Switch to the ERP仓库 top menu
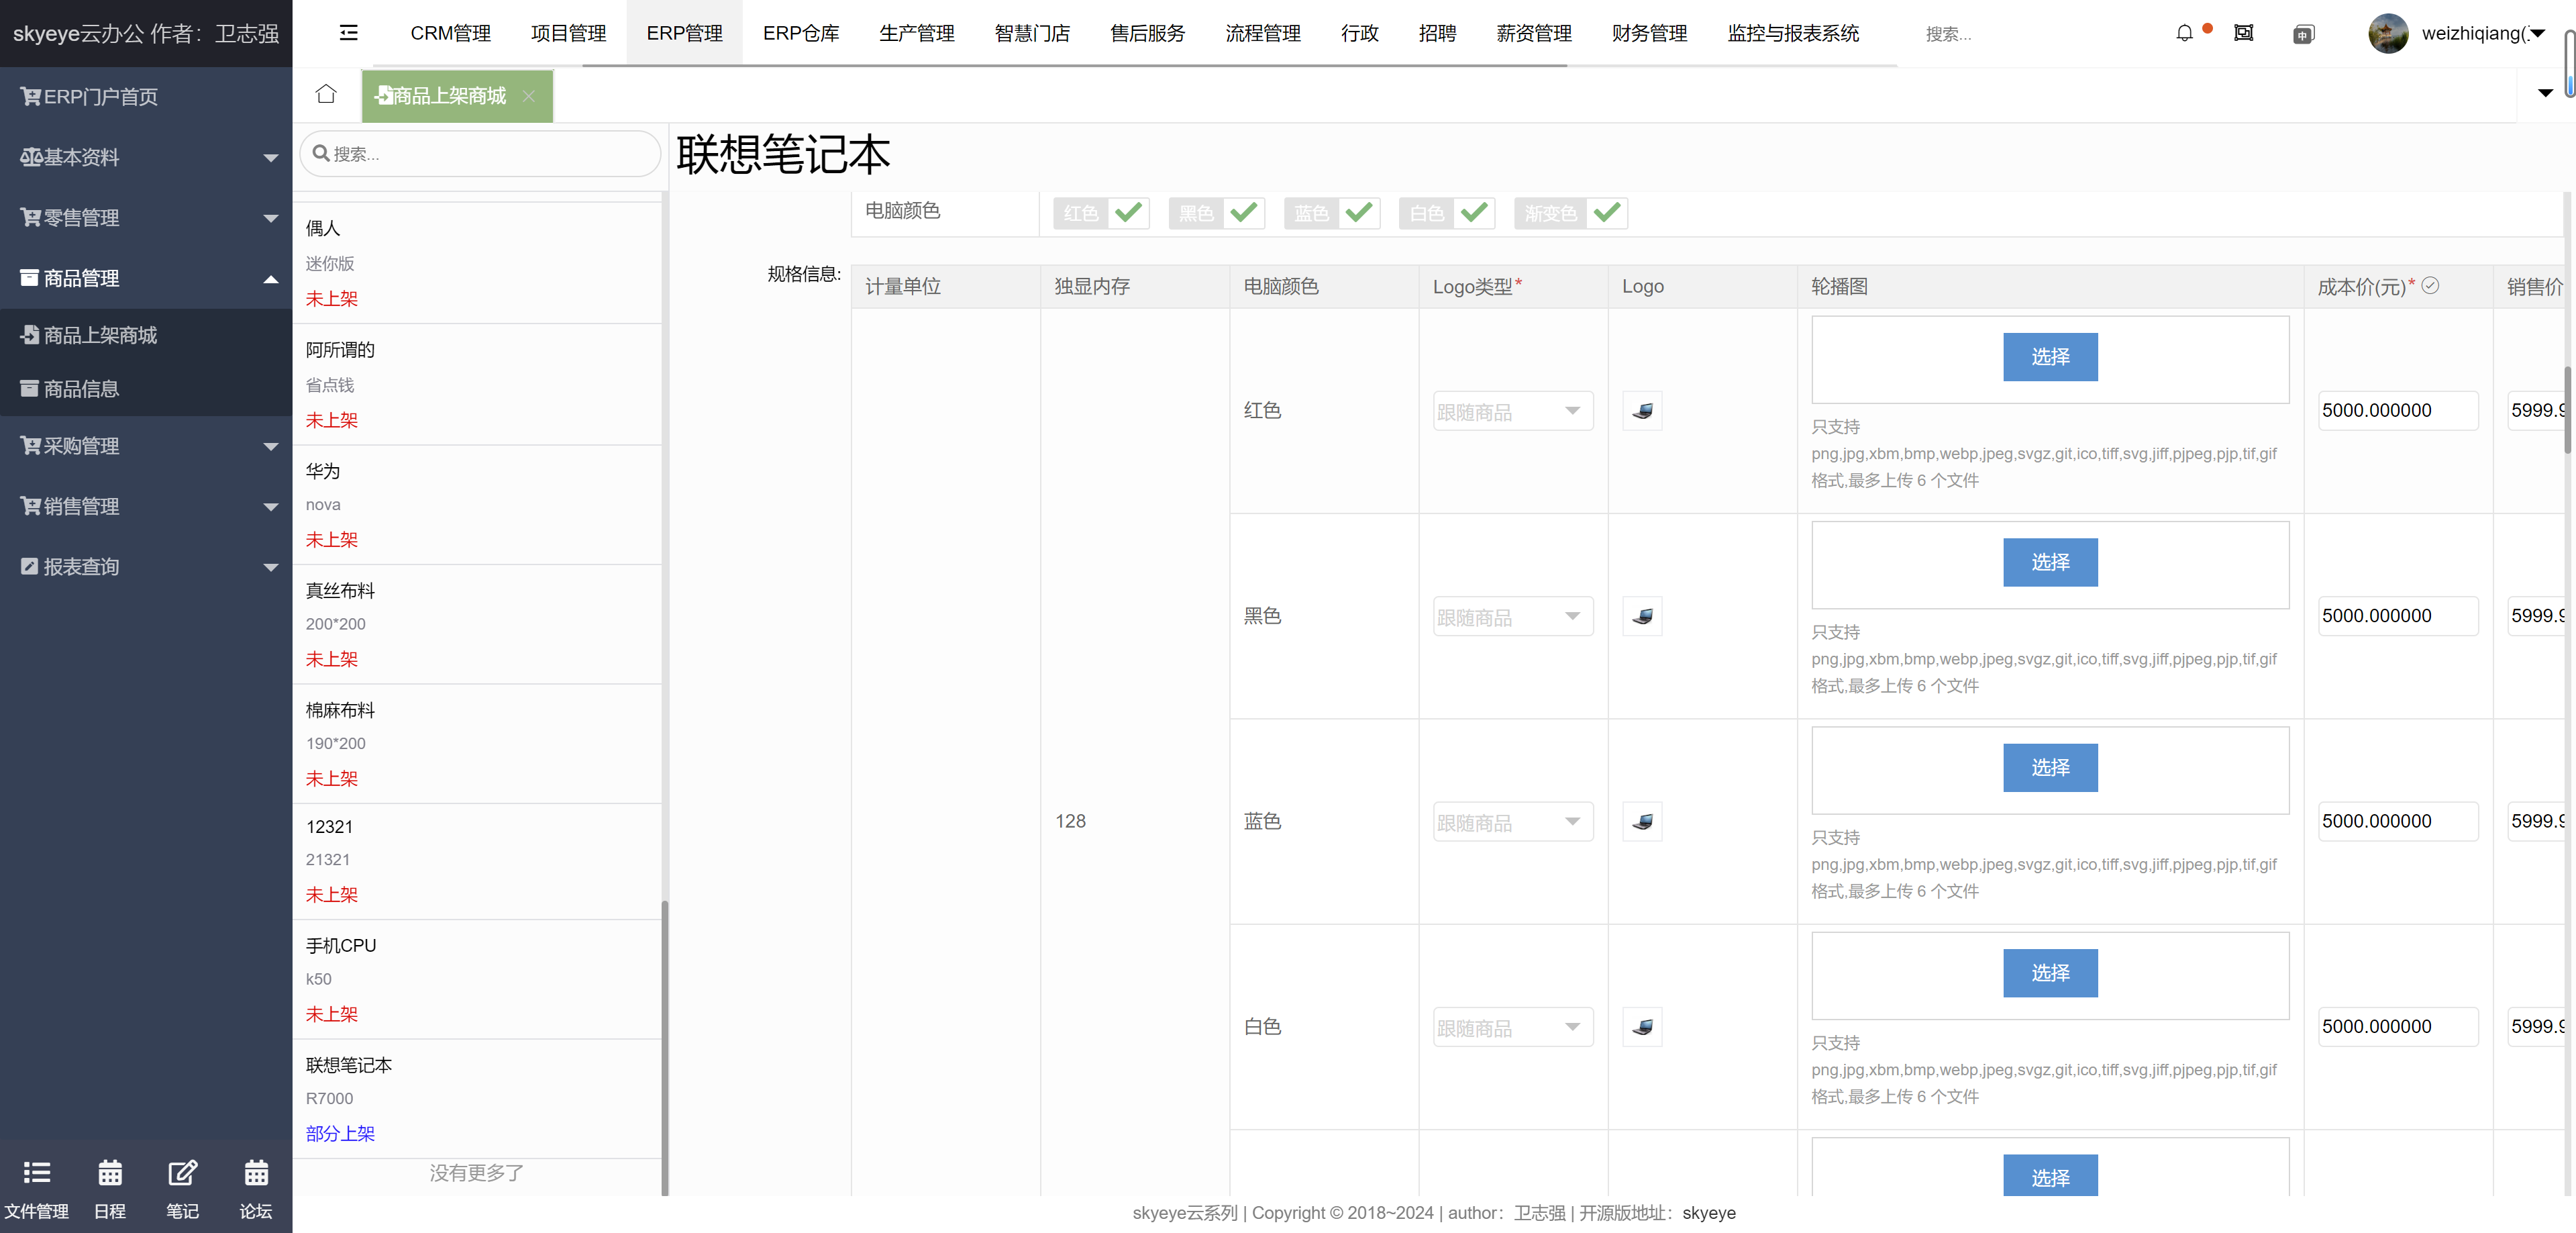The width and height of the screenshot is (2576, 1233). pos(800,33)
